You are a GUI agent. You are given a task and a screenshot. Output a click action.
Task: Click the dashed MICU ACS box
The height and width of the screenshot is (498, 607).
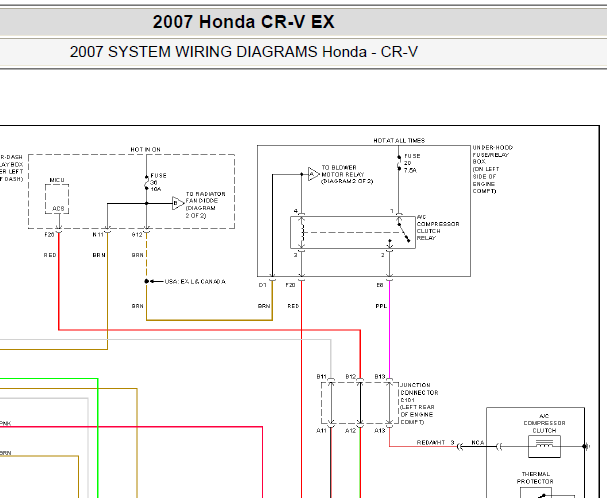click(57, 199)
